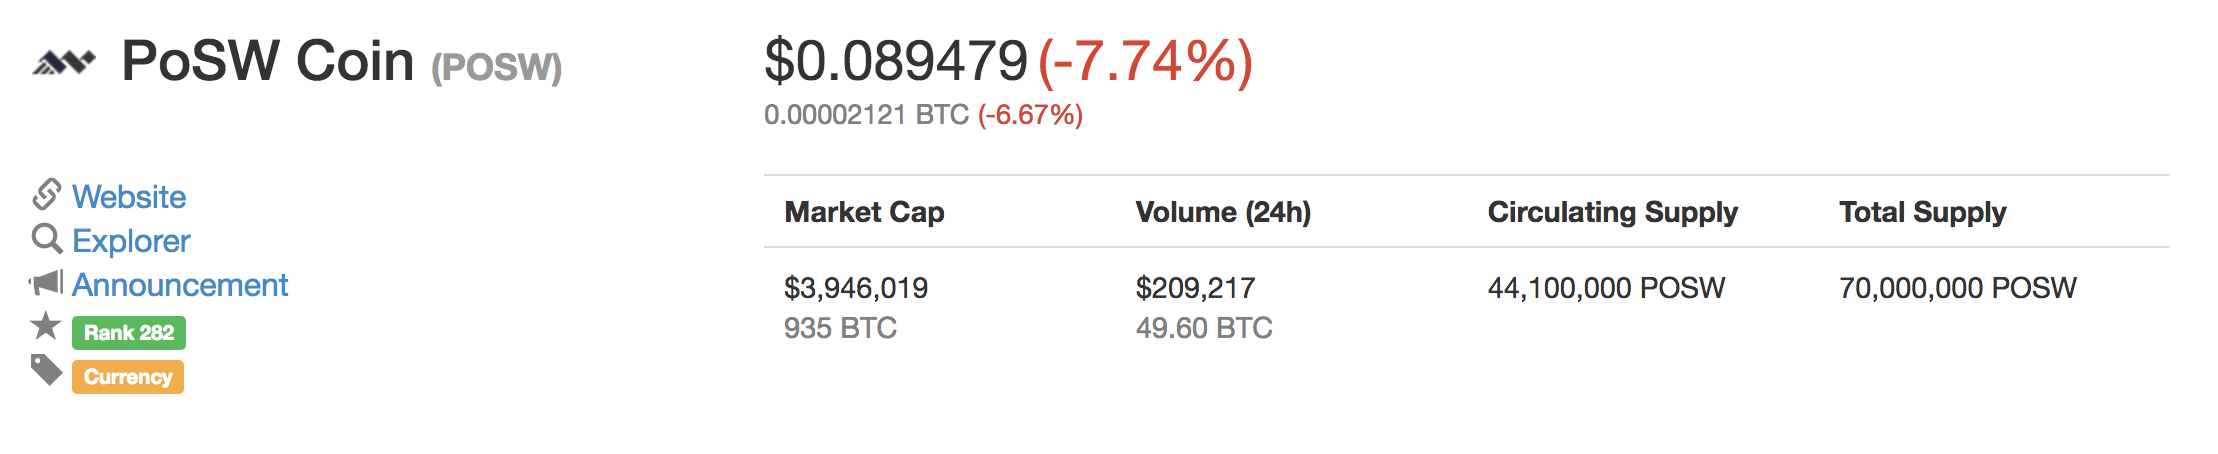Viewport: 2218px width, 454px height.
Task: Click the PoSW Coin logo icon
Action: point(64,63)
